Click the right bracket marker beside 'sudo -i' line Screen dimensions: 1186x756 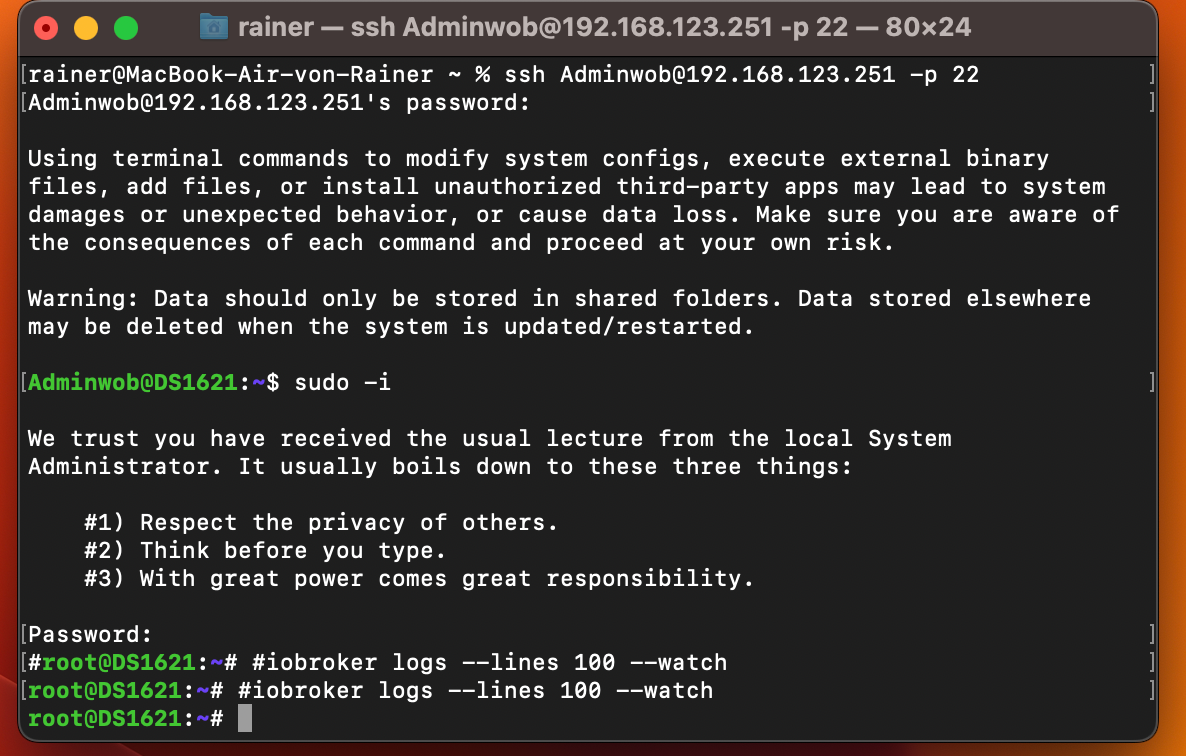(1151, 383)
